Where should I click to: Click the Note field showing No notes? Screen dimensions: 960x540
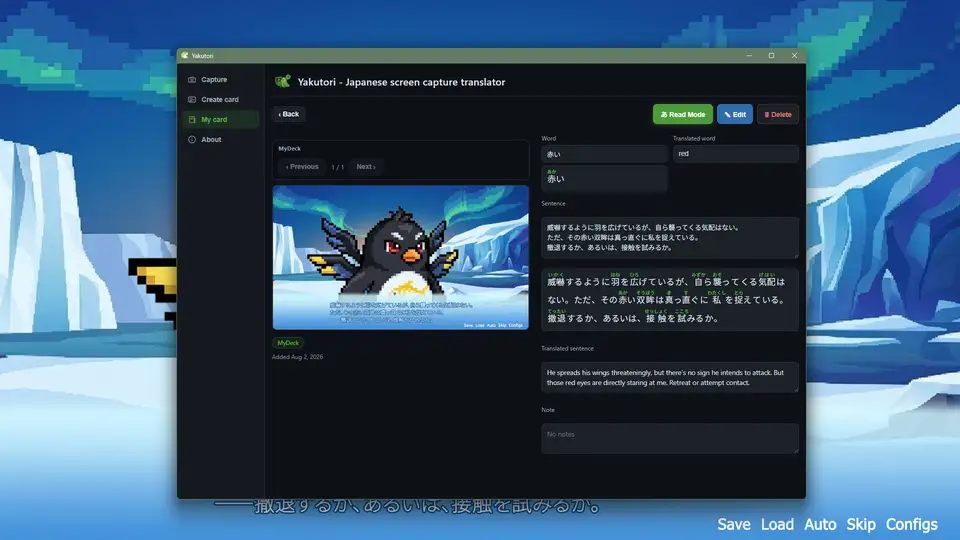670,438
